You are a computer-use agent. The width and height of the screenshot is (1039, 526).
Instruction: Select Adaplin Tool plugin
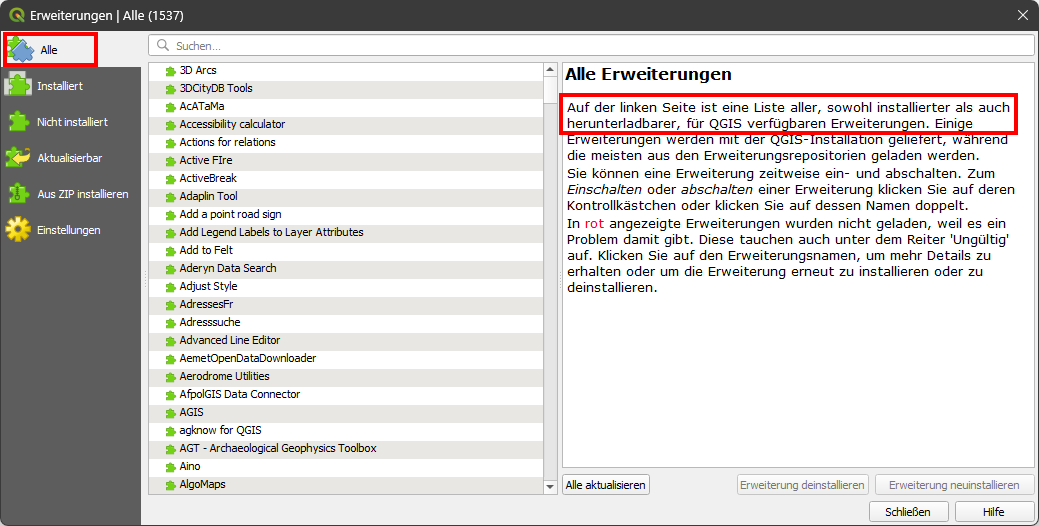(346, 196)
